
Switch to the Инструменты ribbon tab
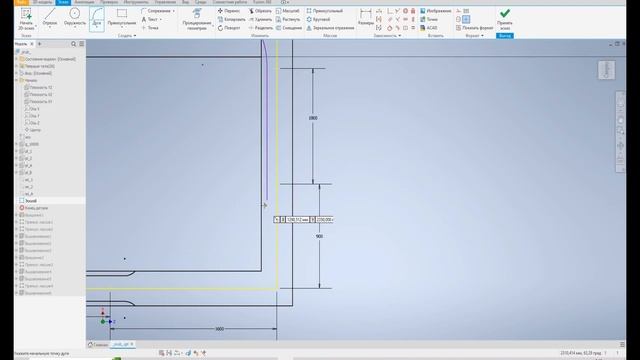(136, 2)
